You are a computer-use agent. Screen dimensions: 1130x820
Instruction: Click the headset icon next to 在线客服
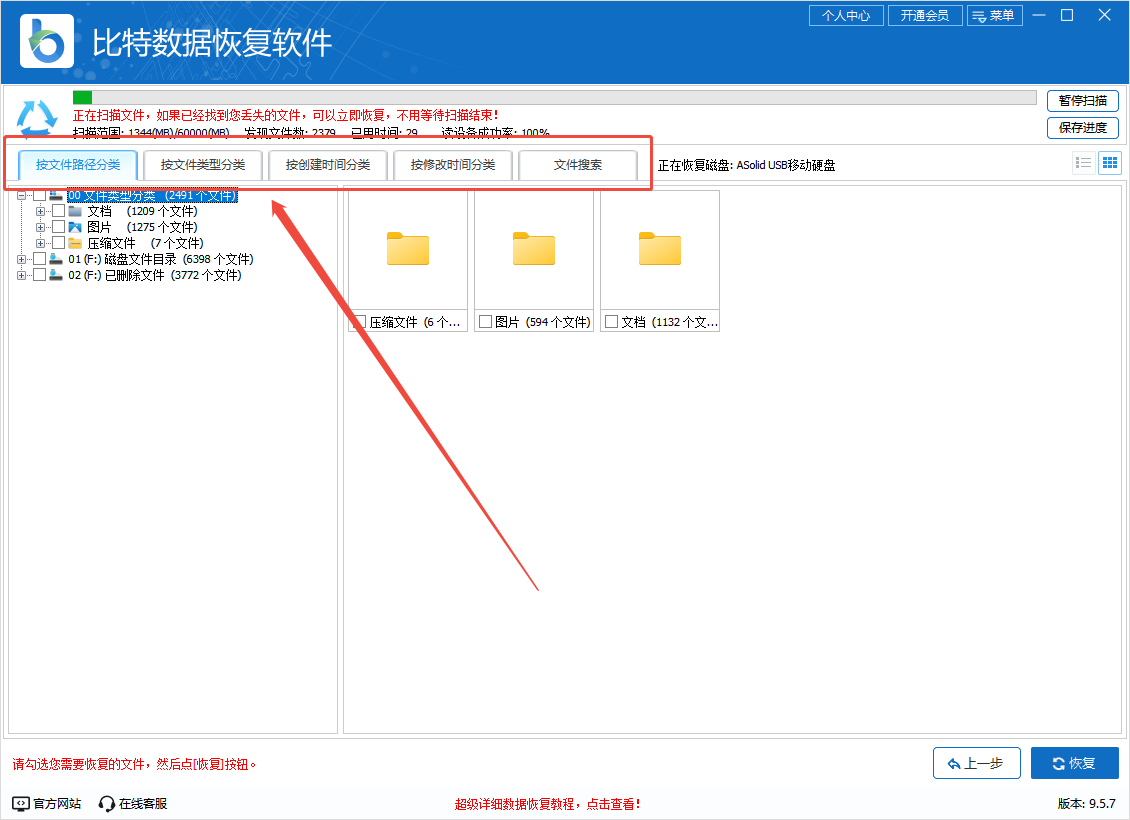107,803
